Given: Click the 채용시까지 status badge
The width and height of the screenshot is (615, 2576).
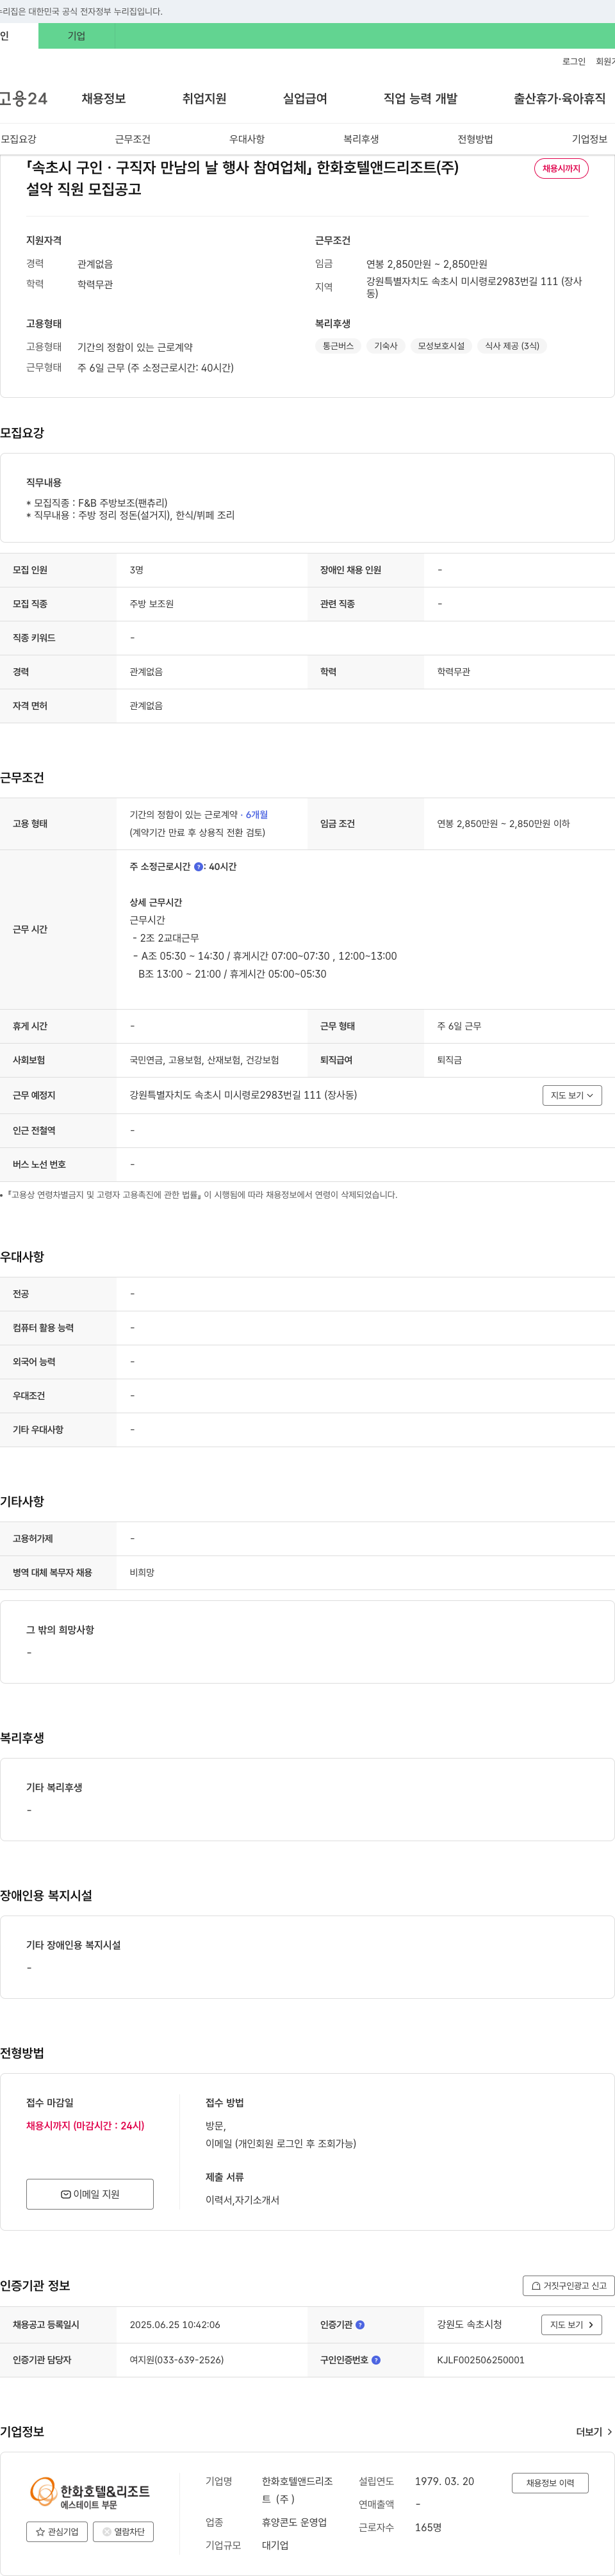Looking at the screenshot, I should pos(561,169).
